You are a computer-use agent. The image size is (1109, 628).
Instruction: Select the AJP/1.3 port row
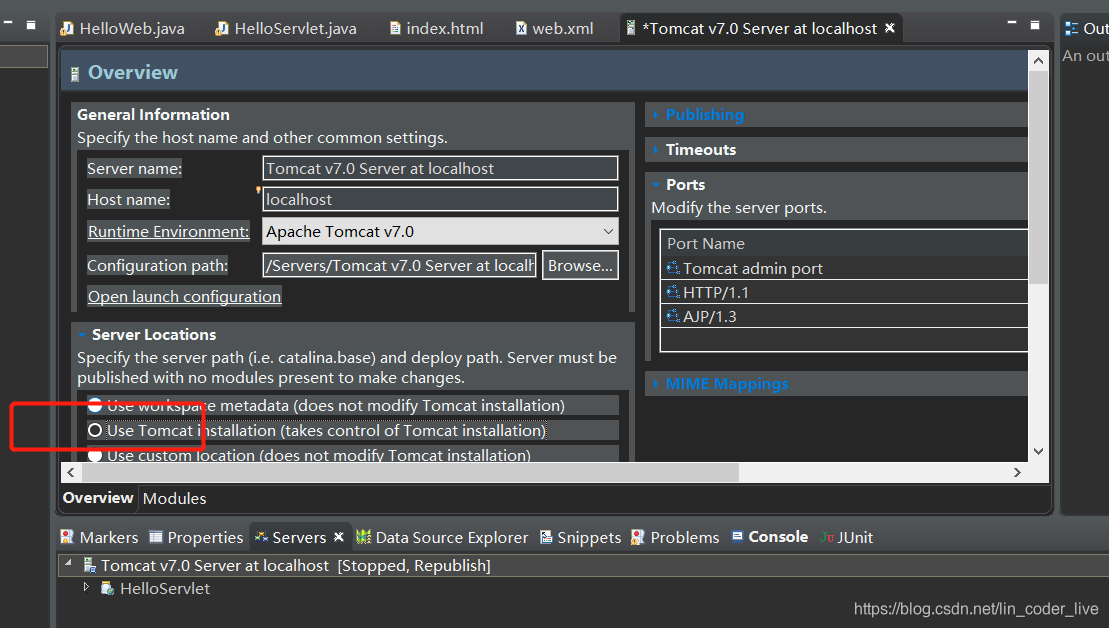click(844, 316)
